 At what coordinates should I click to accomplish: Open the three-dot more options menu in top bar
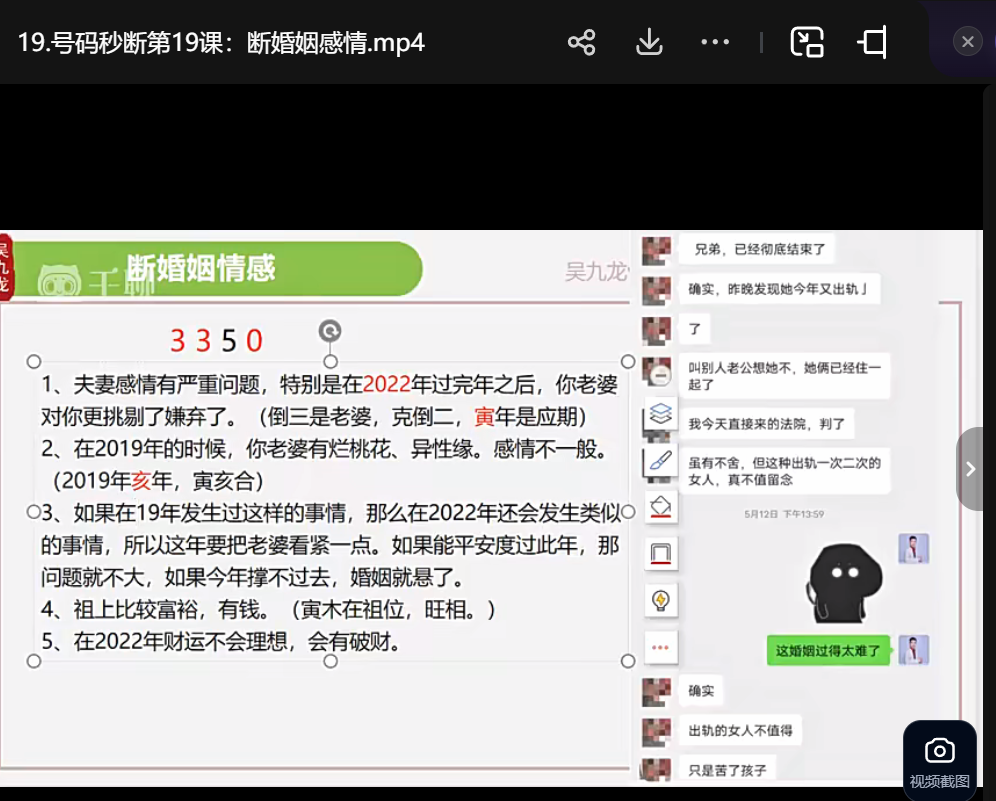pos(715,42)
